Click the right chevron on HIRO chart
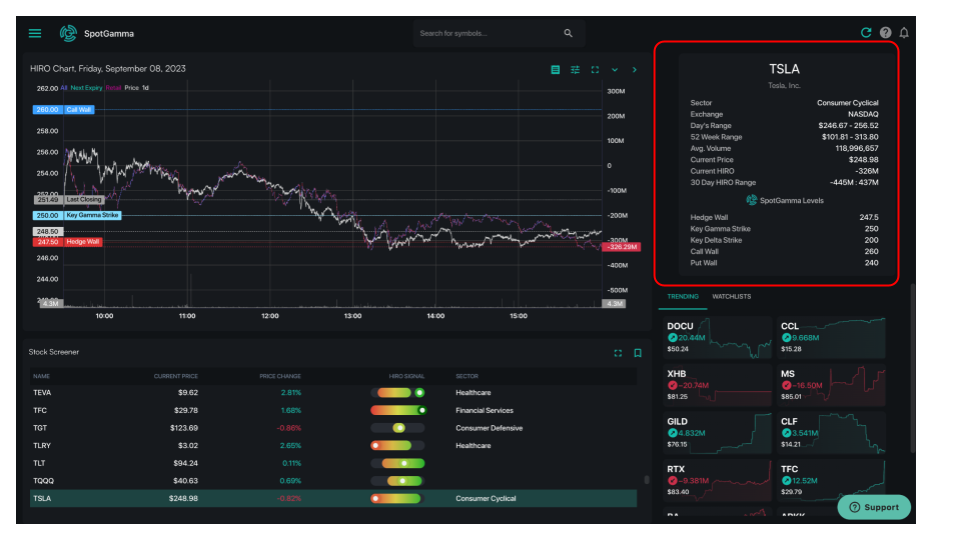The image size is (960, 540). point(634,70)
